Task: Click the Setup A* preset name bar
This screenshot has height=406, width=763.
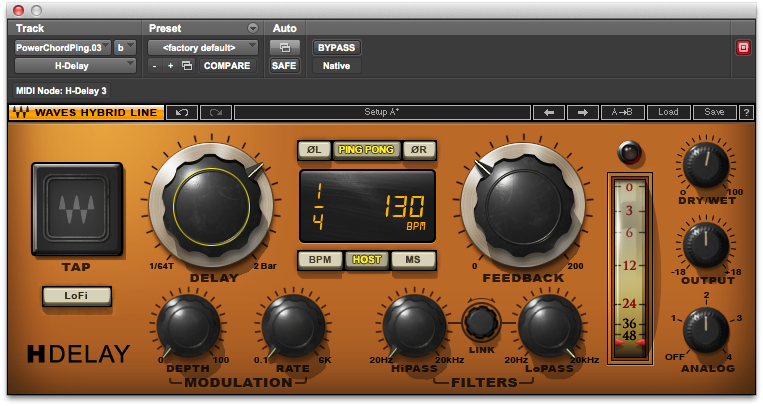Action: point(382,112)
